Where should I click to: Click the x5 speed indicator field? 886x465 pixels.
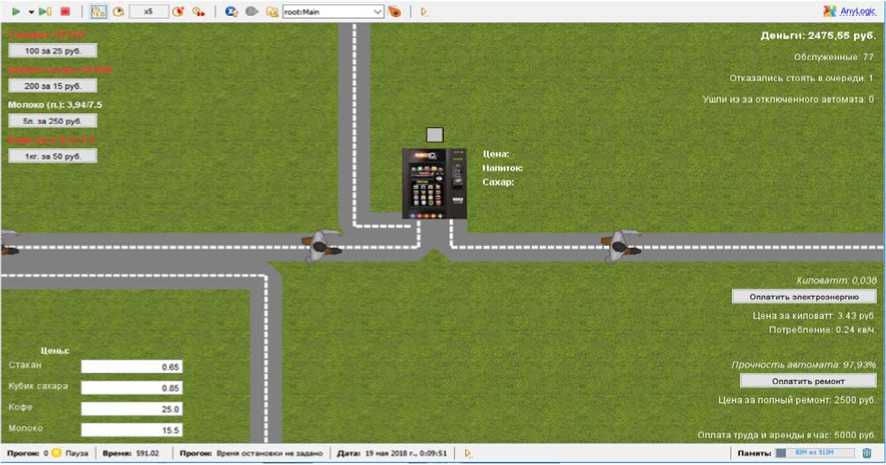click(x=149, y=11)
